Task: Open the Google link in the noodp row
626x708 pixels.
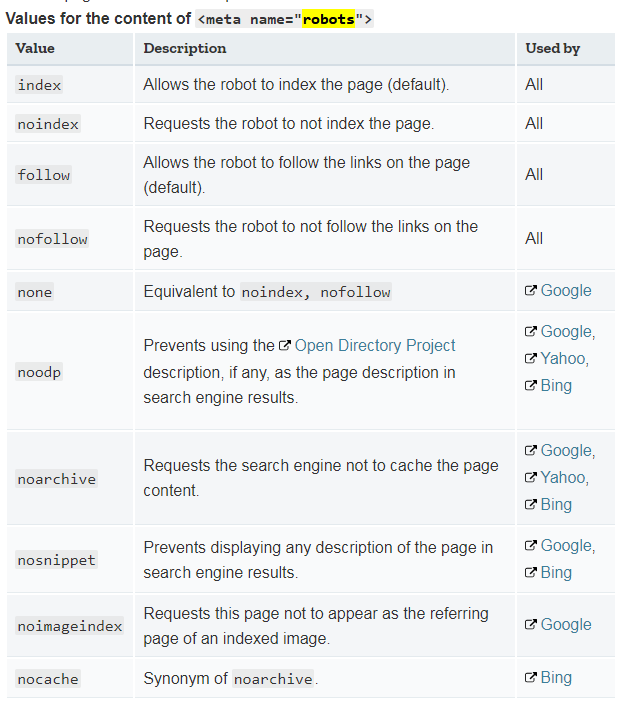Action: click(x=567, y=332)
